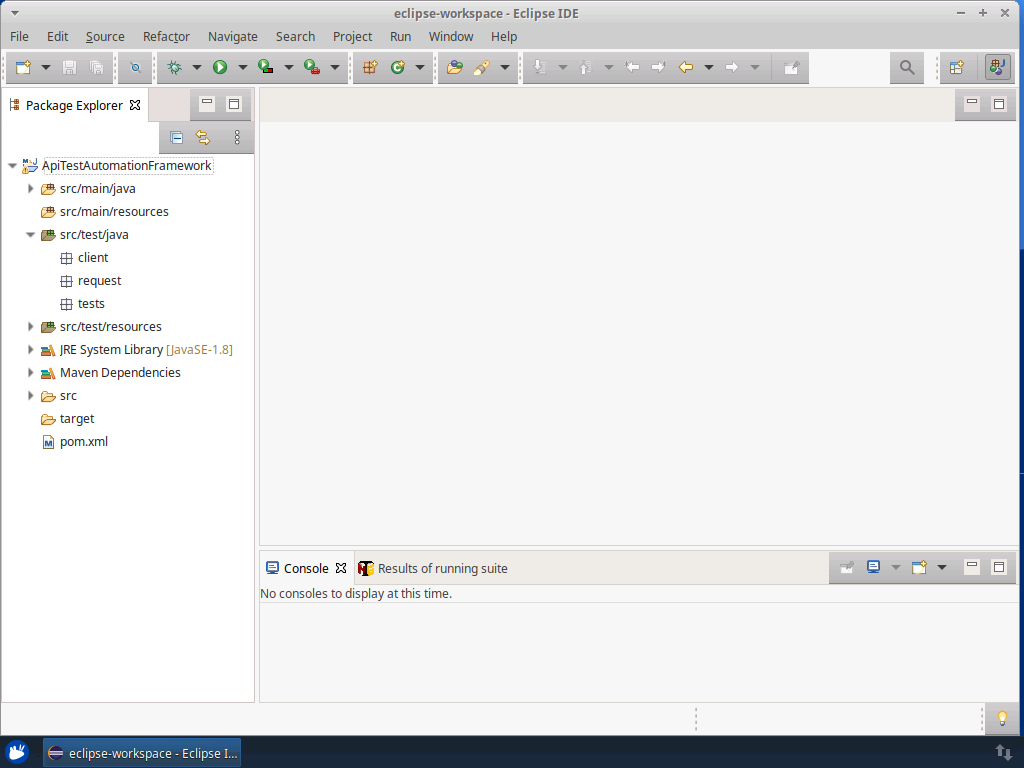Open the Back history dropdown arrow
The width and height of the screenshot is (1024, 768).
point(709,67)
